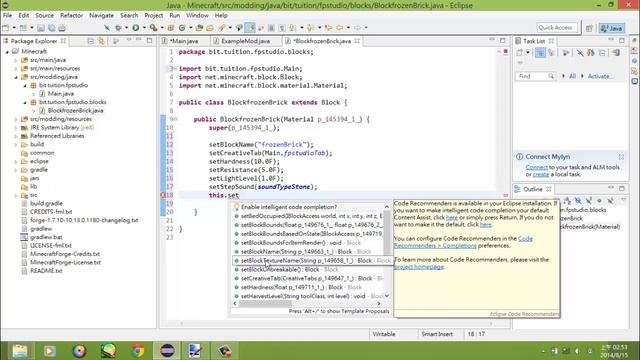
Task: Click the create local task link
Action: 541,174
